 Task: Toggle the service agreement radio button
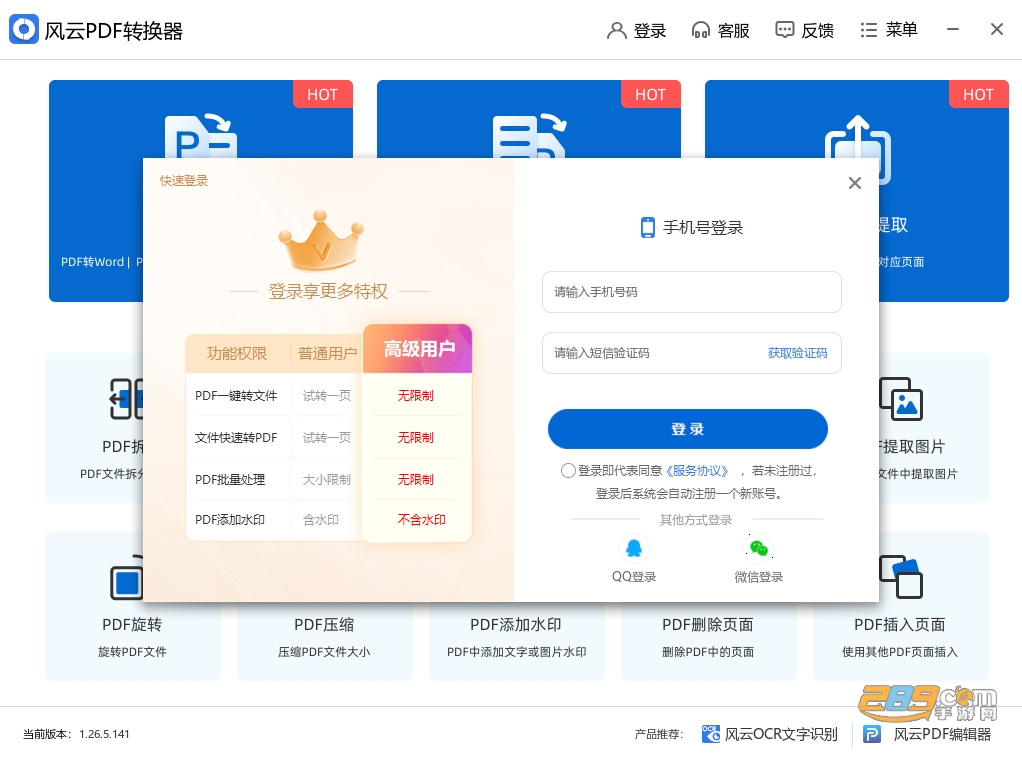[x=568, y=470]
